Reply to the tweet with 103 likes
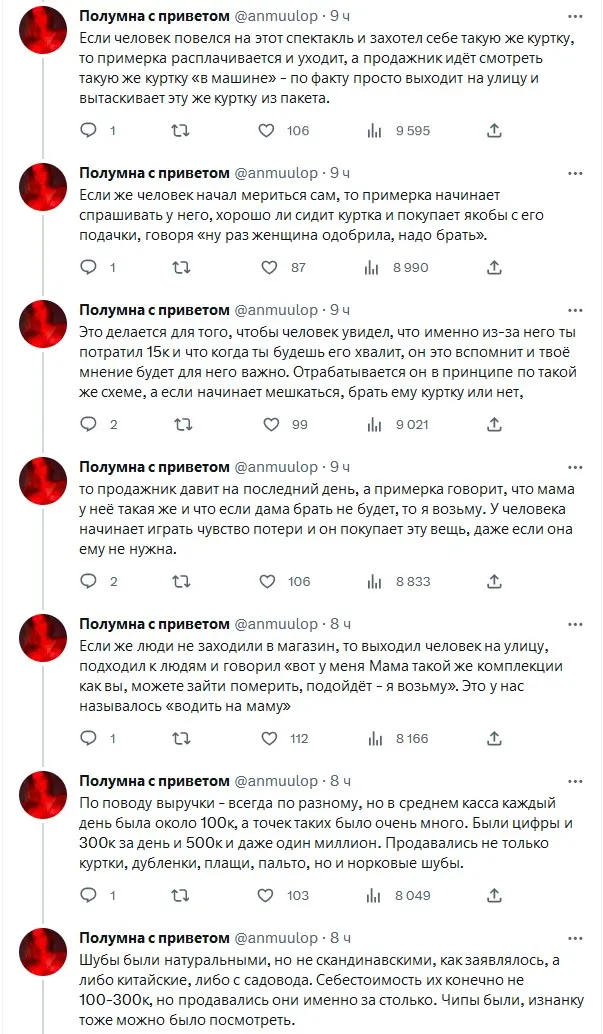 coord(88,895)
